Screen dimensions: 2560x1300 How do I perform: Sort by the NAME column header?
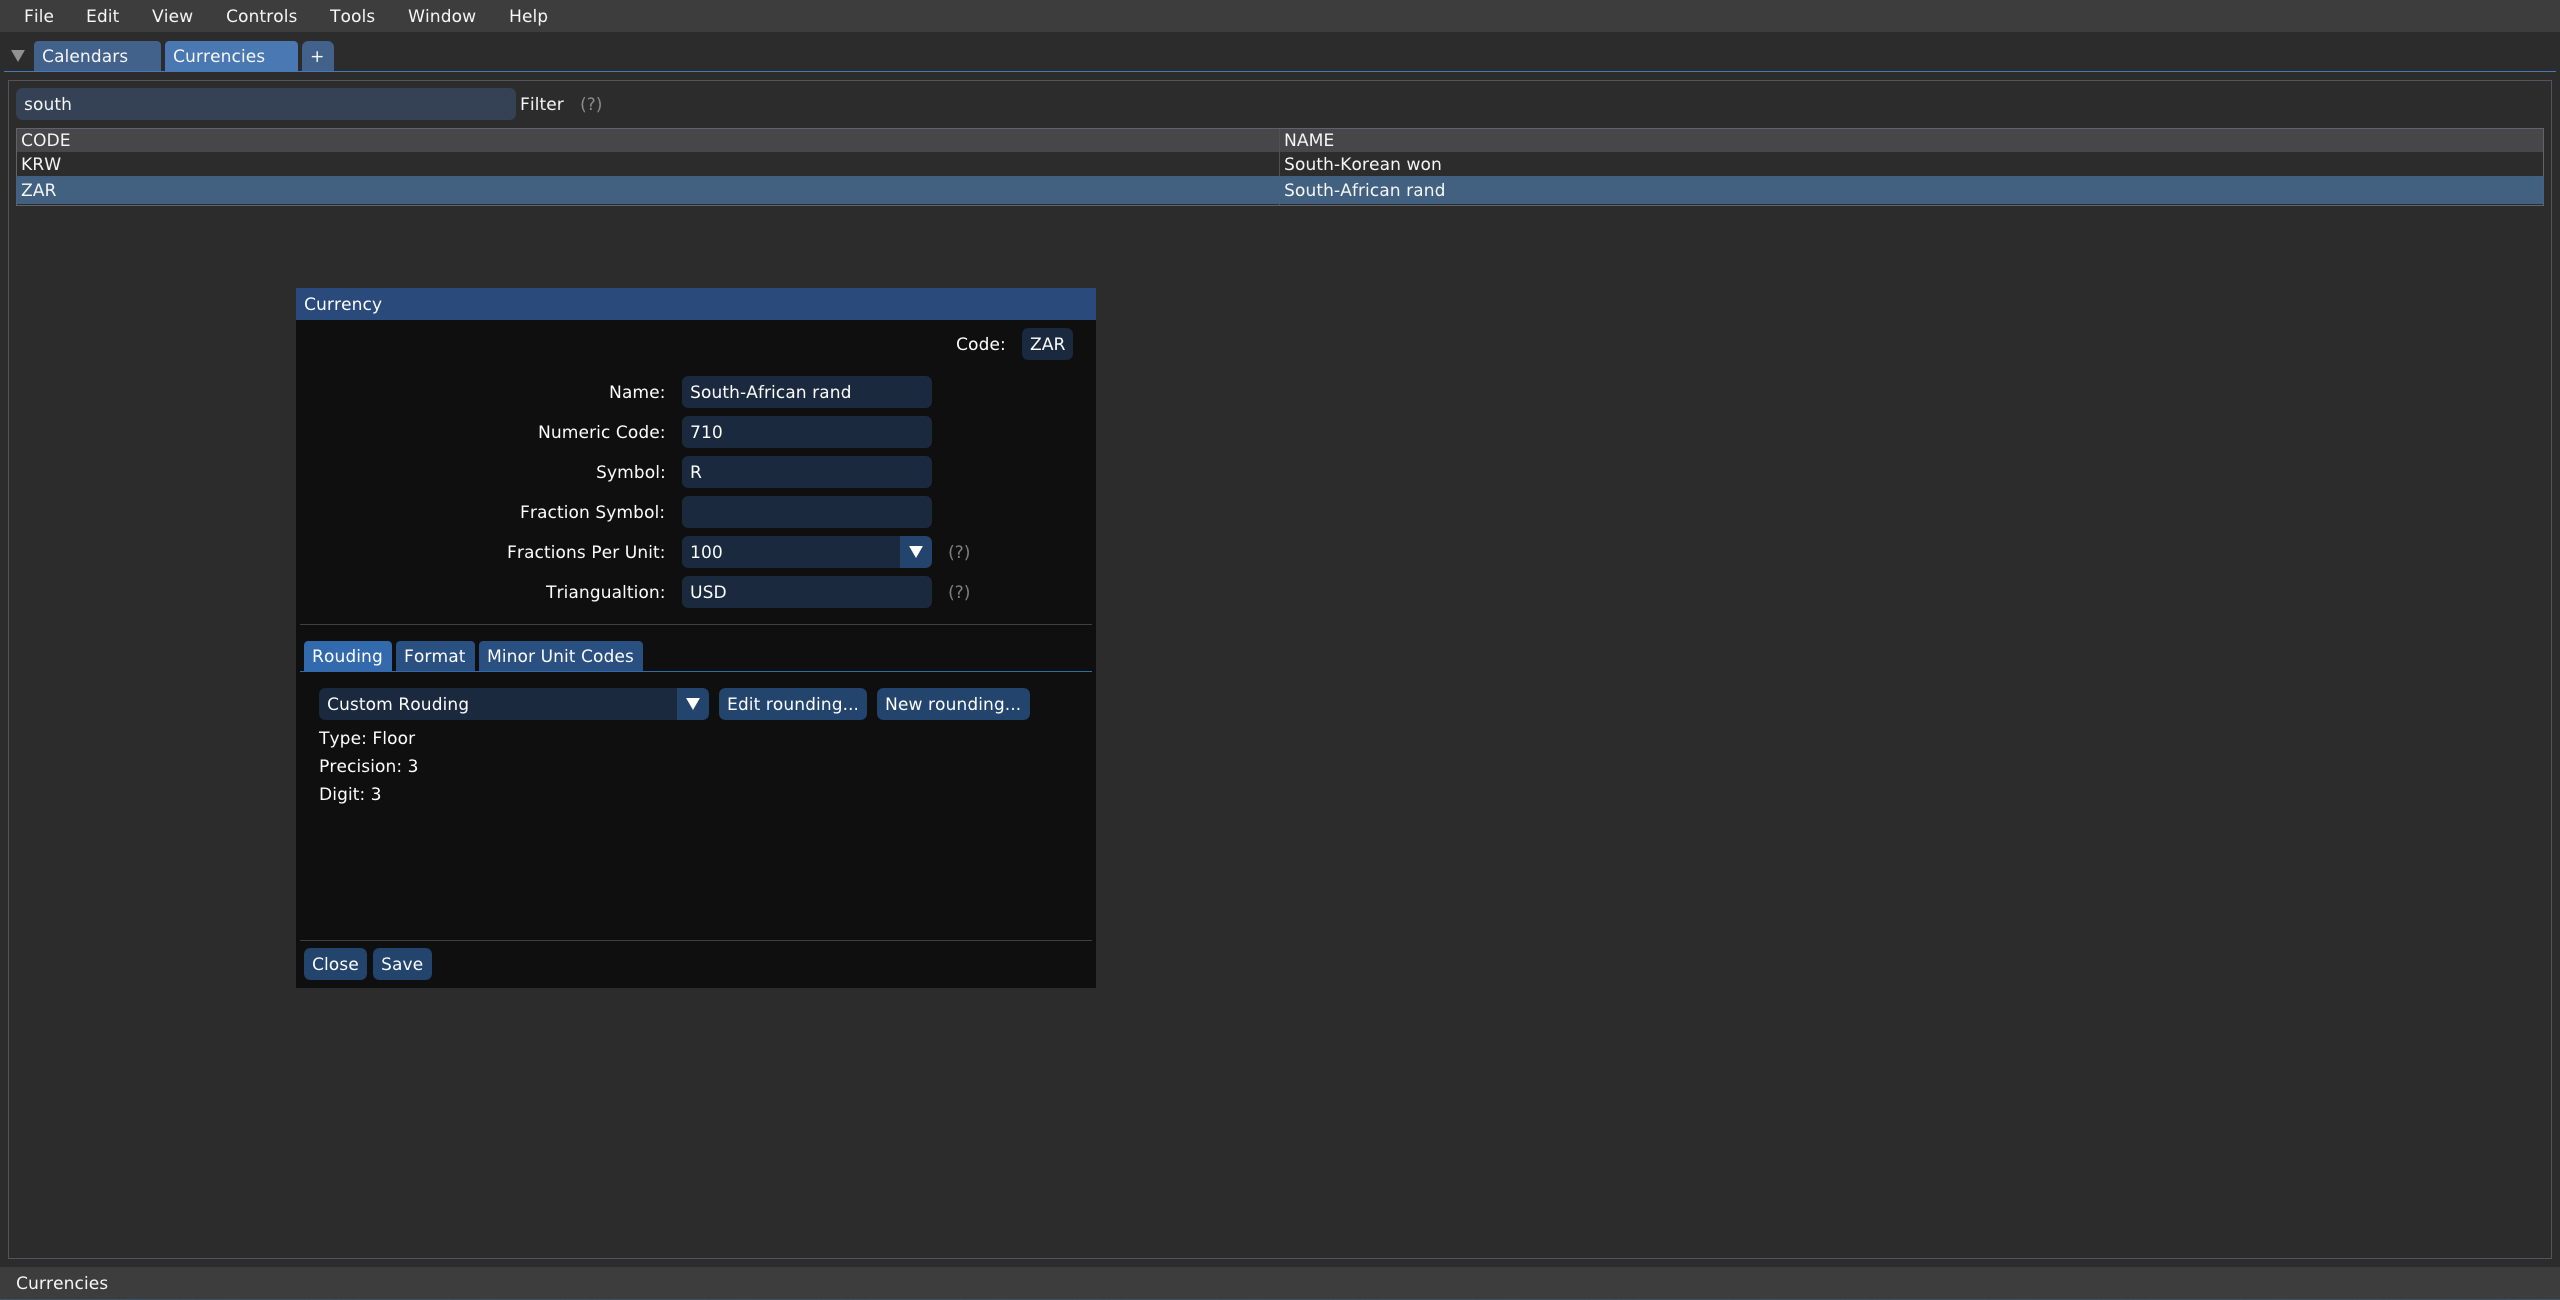(1309, 140)
